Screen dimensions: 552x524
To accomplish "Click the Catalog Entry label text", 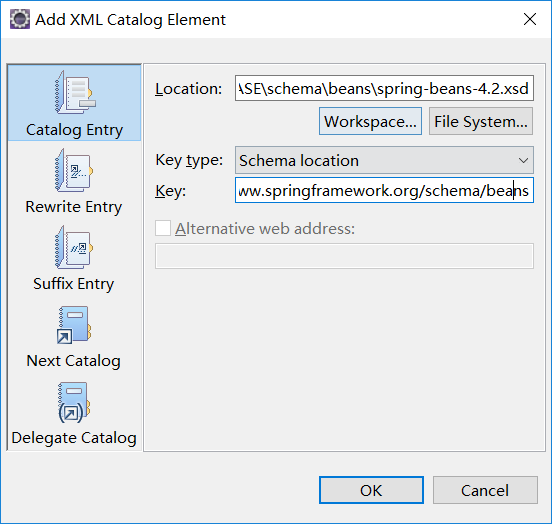I will pos(74,130).
